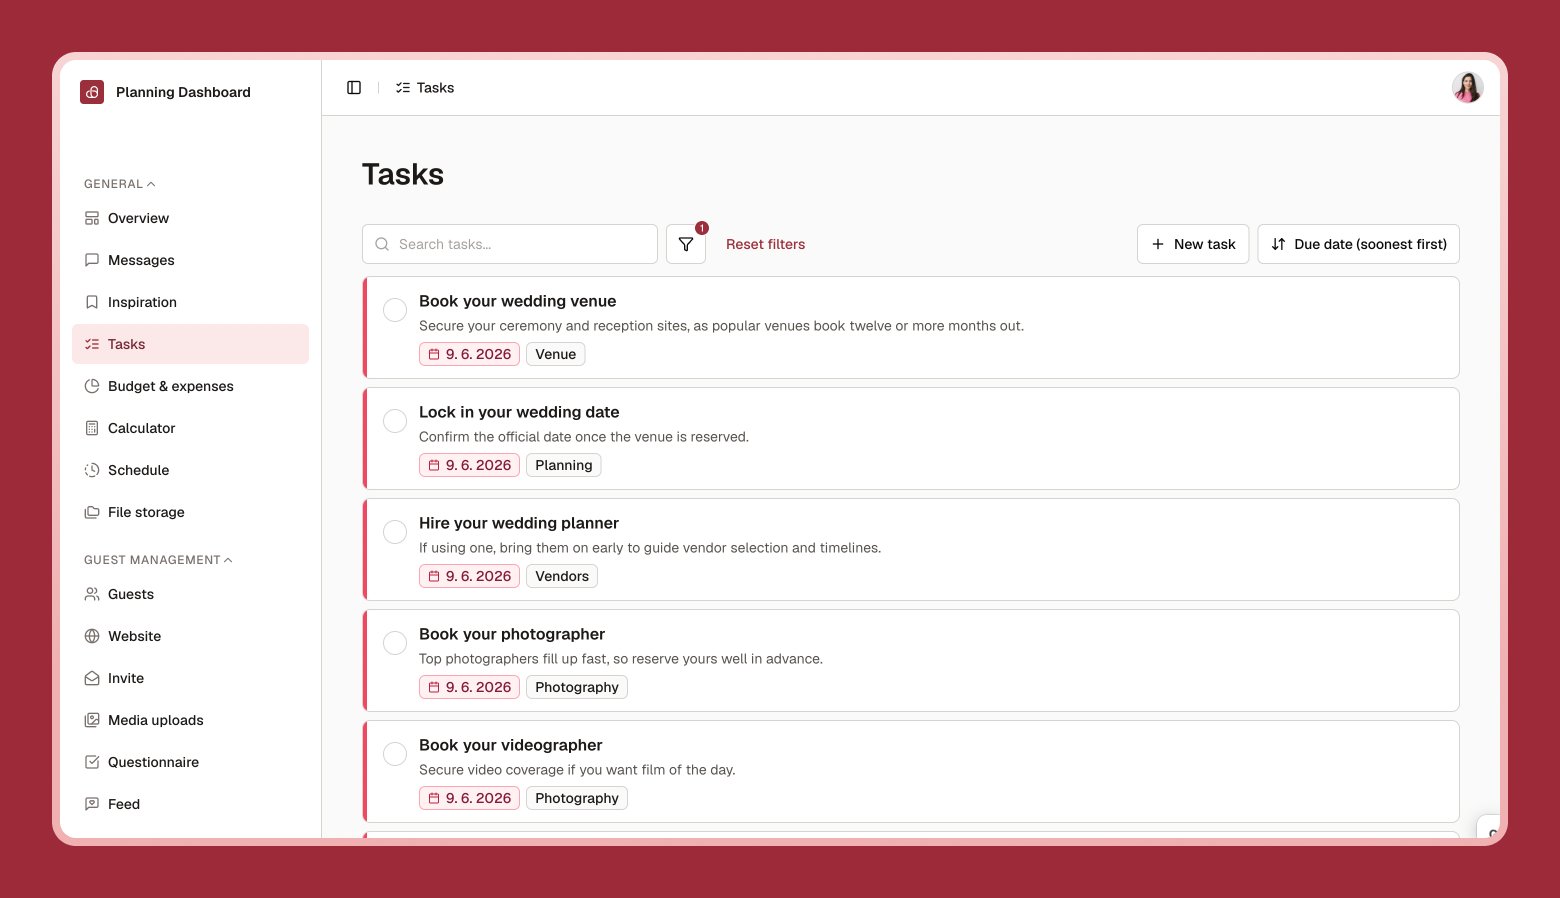Focus the Search tasks input field
The width and height of the screenshot is (1560, 898).
click(510, 244)
